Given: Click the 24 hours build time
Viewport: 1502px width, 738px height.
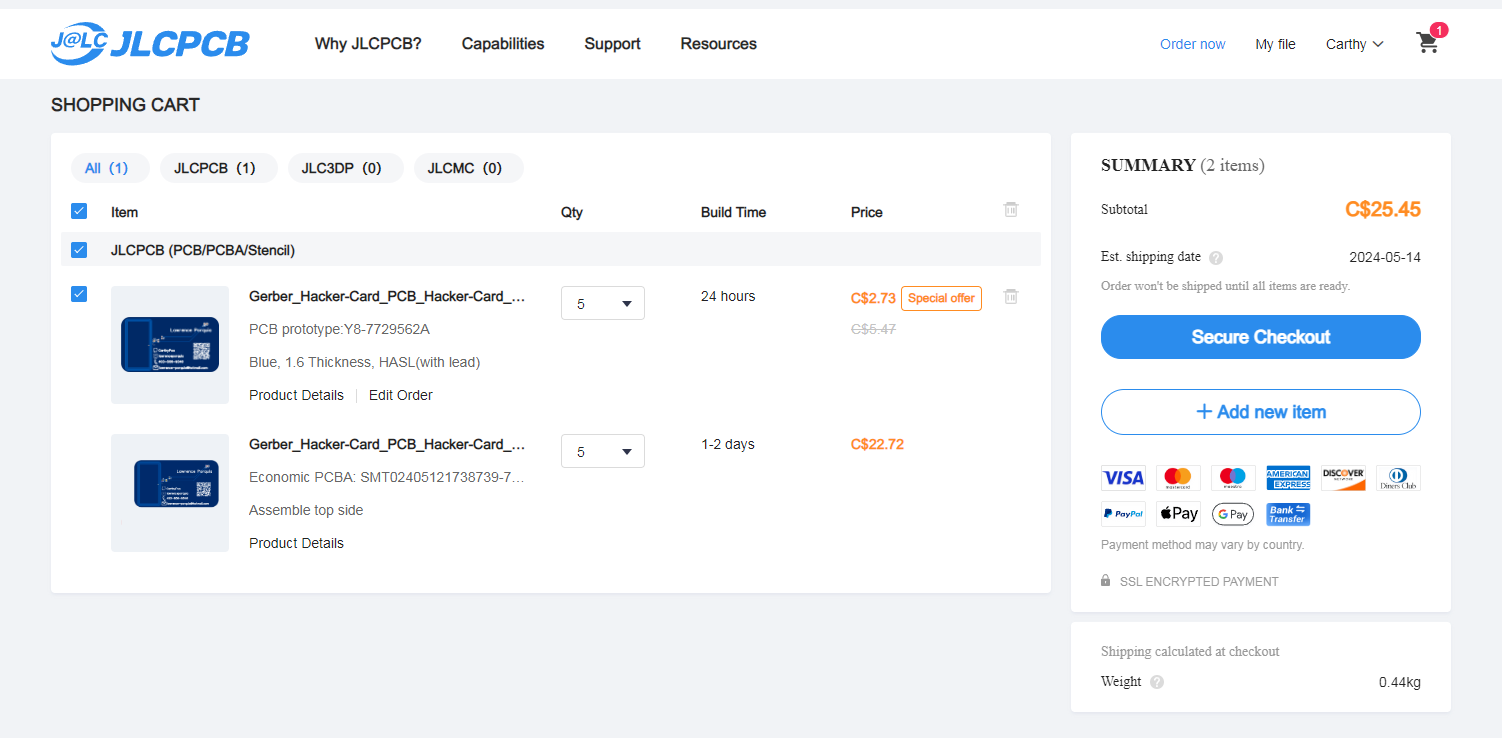Looking at the screenshot, I should click(x=728, y=296).
